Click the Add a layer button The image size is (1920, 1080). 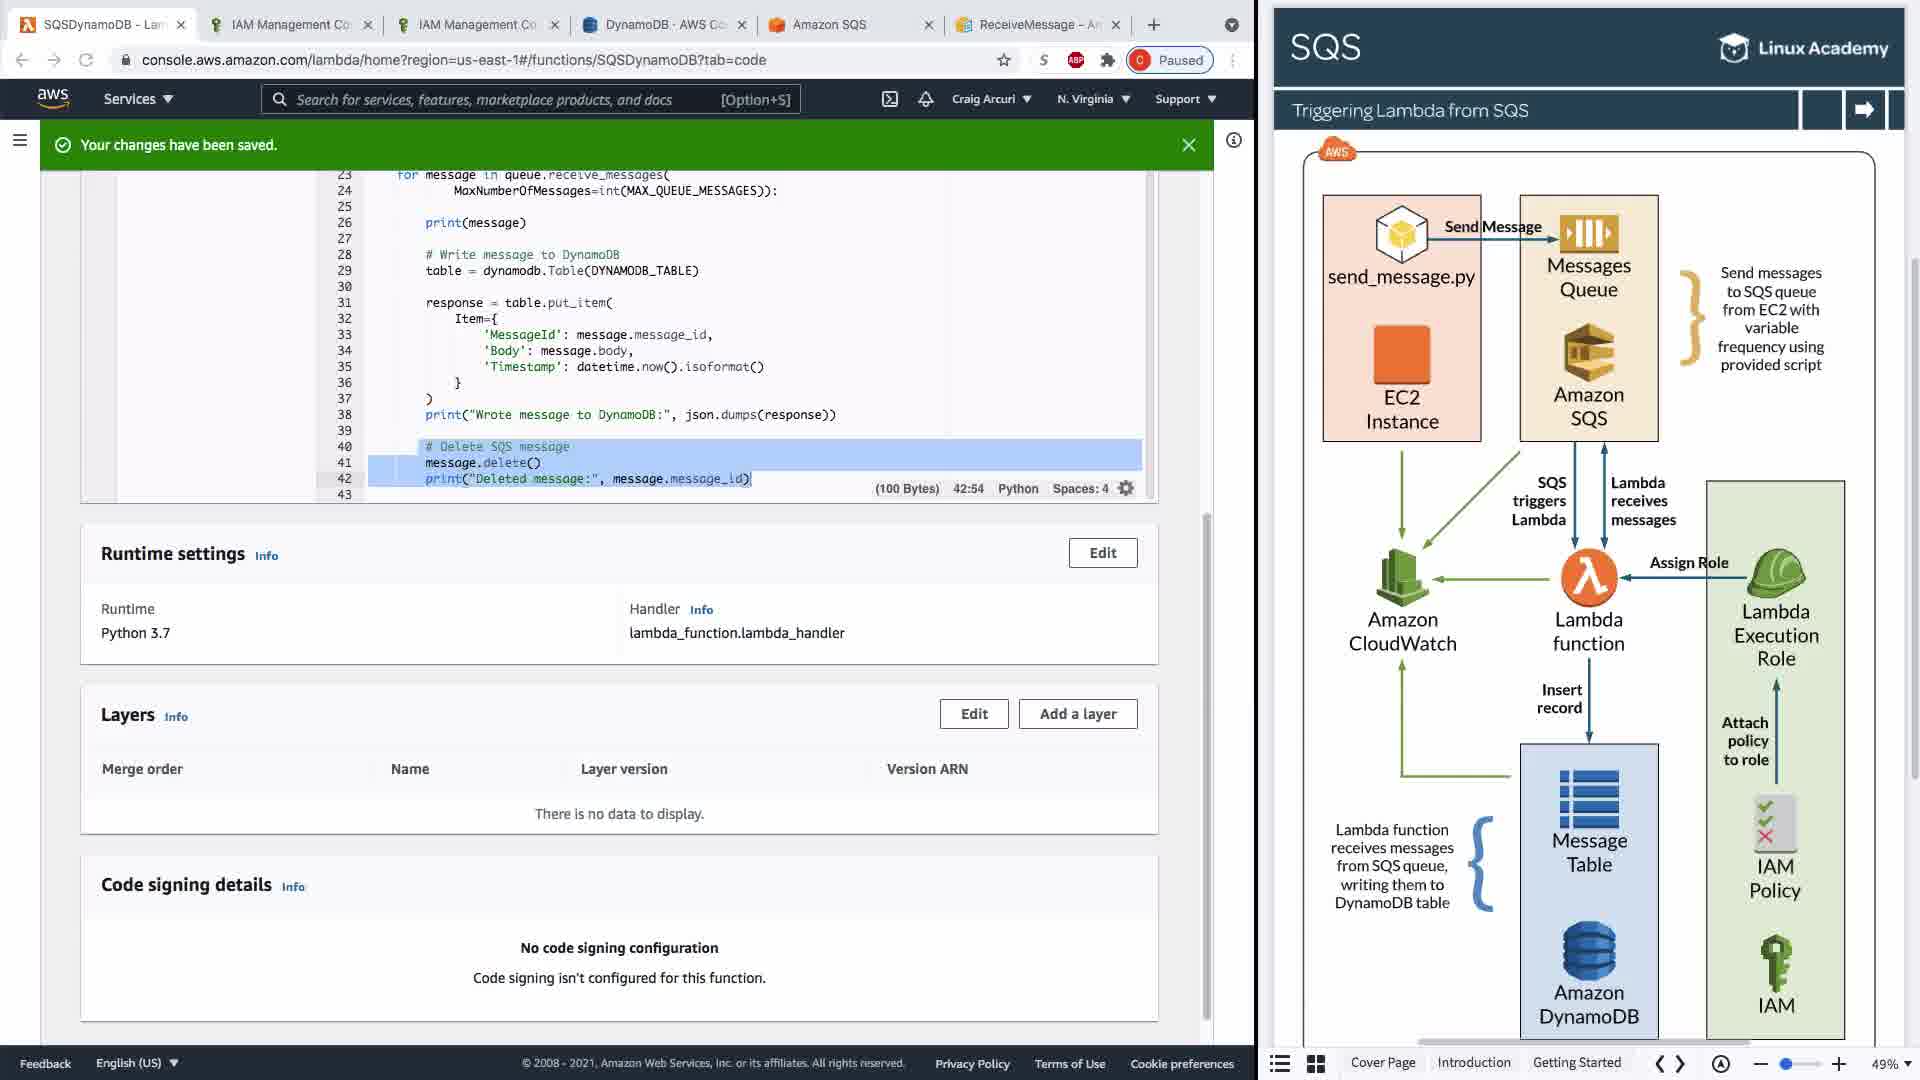click(1077, 714)
